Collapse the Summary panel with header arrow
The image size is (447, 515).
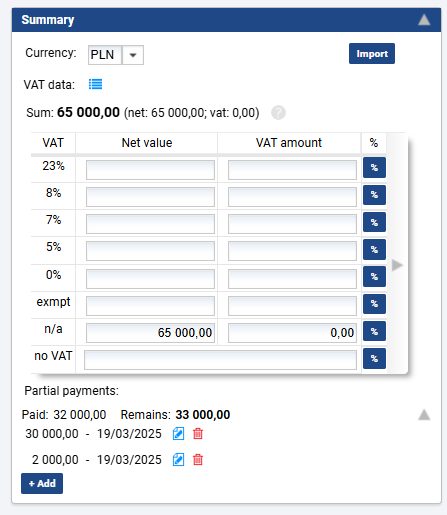tap(424, 20)
